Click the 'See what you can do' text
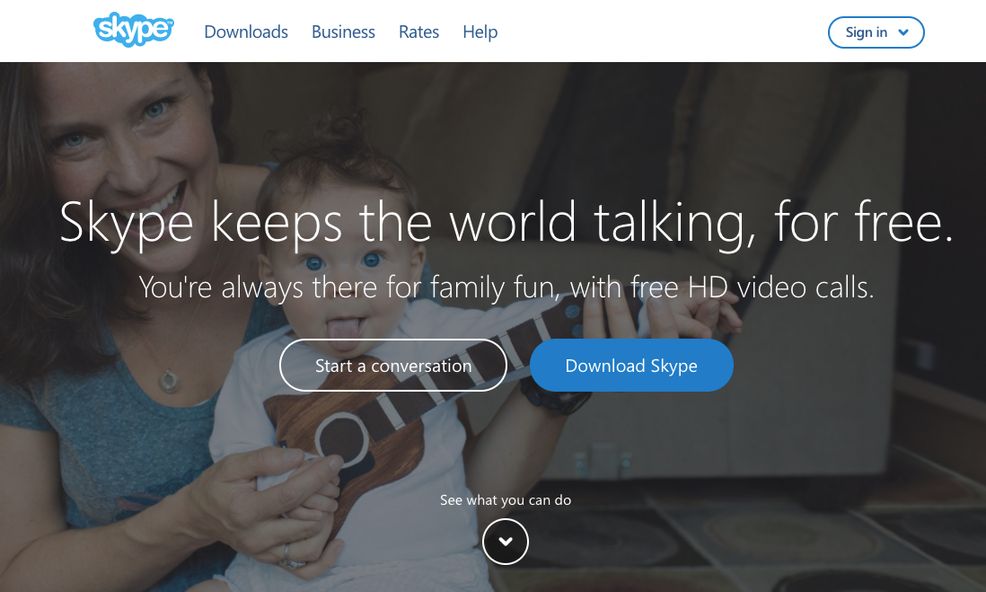The image size is (986, 592). pyautogui.click(x=506, y=500)
